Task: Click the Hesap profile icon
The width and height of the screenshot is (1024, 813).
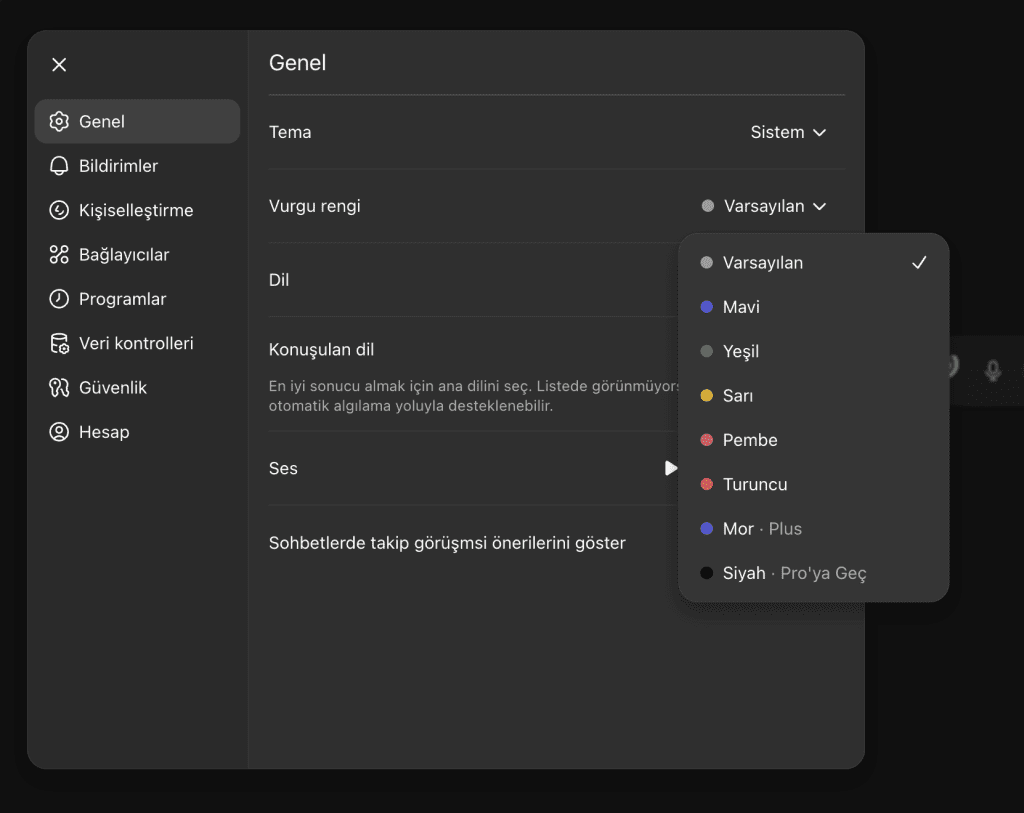Action: click(x=59, y=432)
